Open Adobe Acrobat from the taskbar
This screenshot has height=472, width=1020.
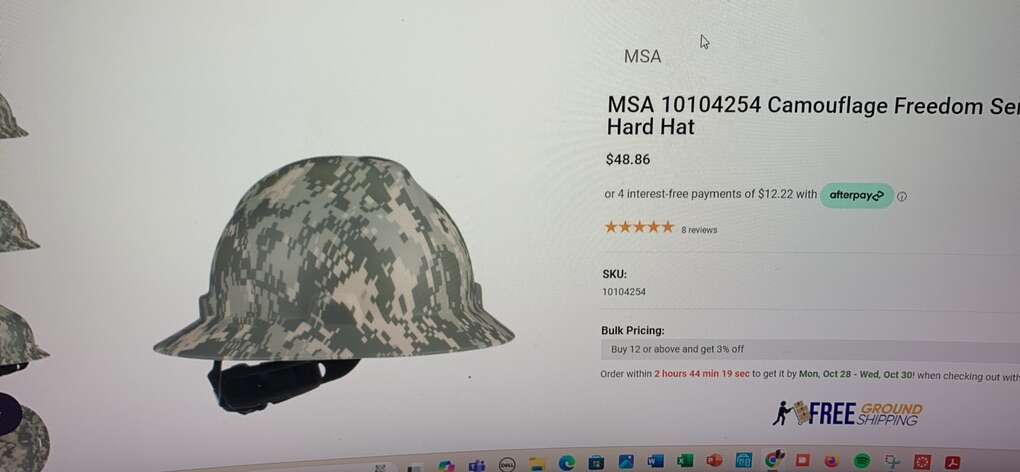pyautogui.click(x=952, y=462)
